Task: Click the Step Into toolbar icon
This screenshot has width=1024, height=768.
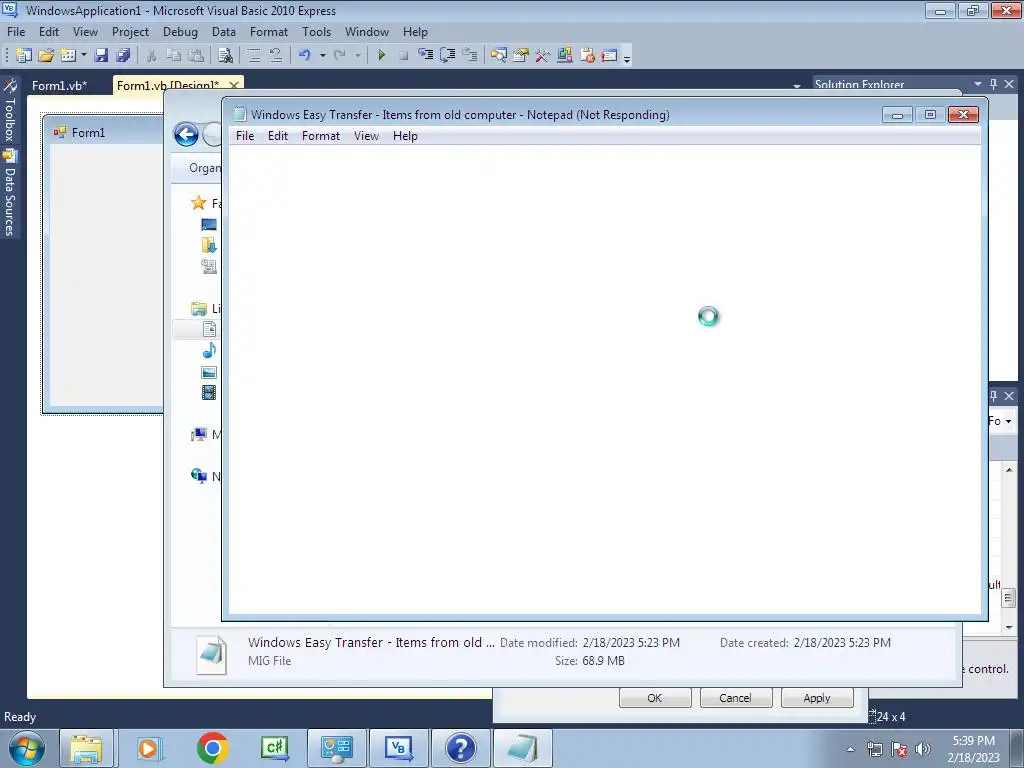Action: click(x=426, y=56)
